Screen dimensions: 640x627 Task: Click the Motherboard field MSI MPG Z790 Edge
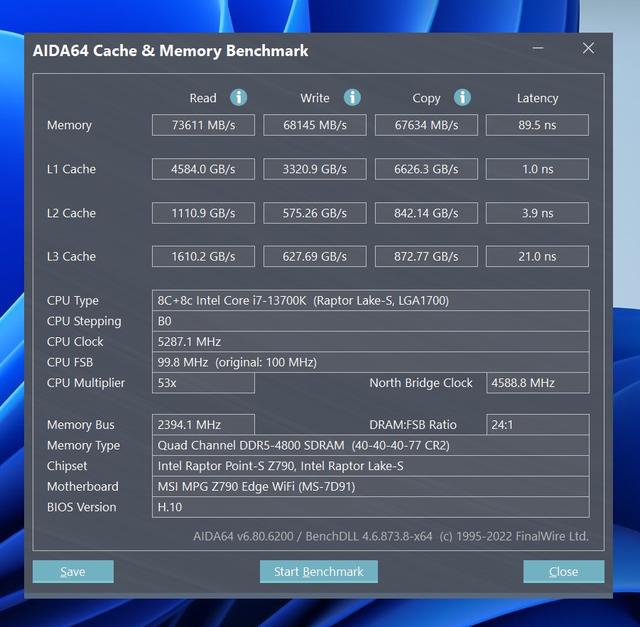(x=371, y=487)
